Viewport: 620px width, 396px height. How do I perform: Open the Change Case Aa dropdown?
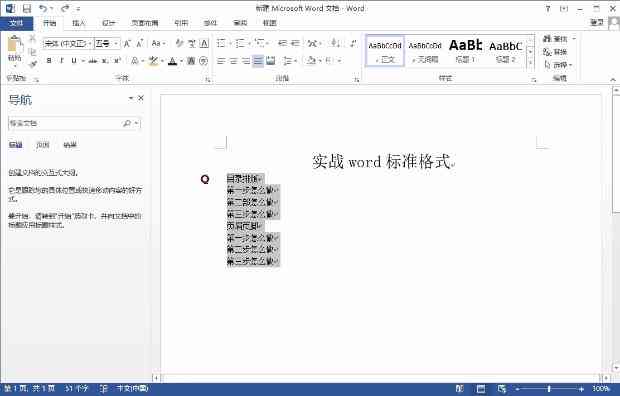coord(158,43)
